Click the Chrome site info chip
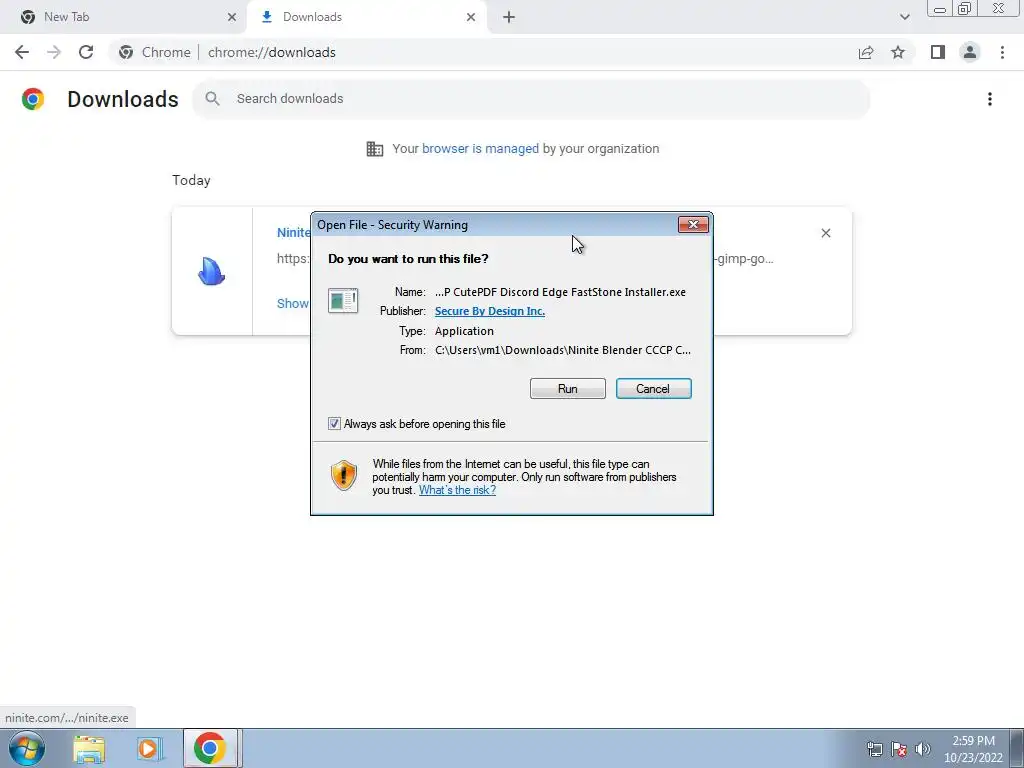Image resolution: width=1024 pixels, height=768 pixels. (x=155, y=52)
